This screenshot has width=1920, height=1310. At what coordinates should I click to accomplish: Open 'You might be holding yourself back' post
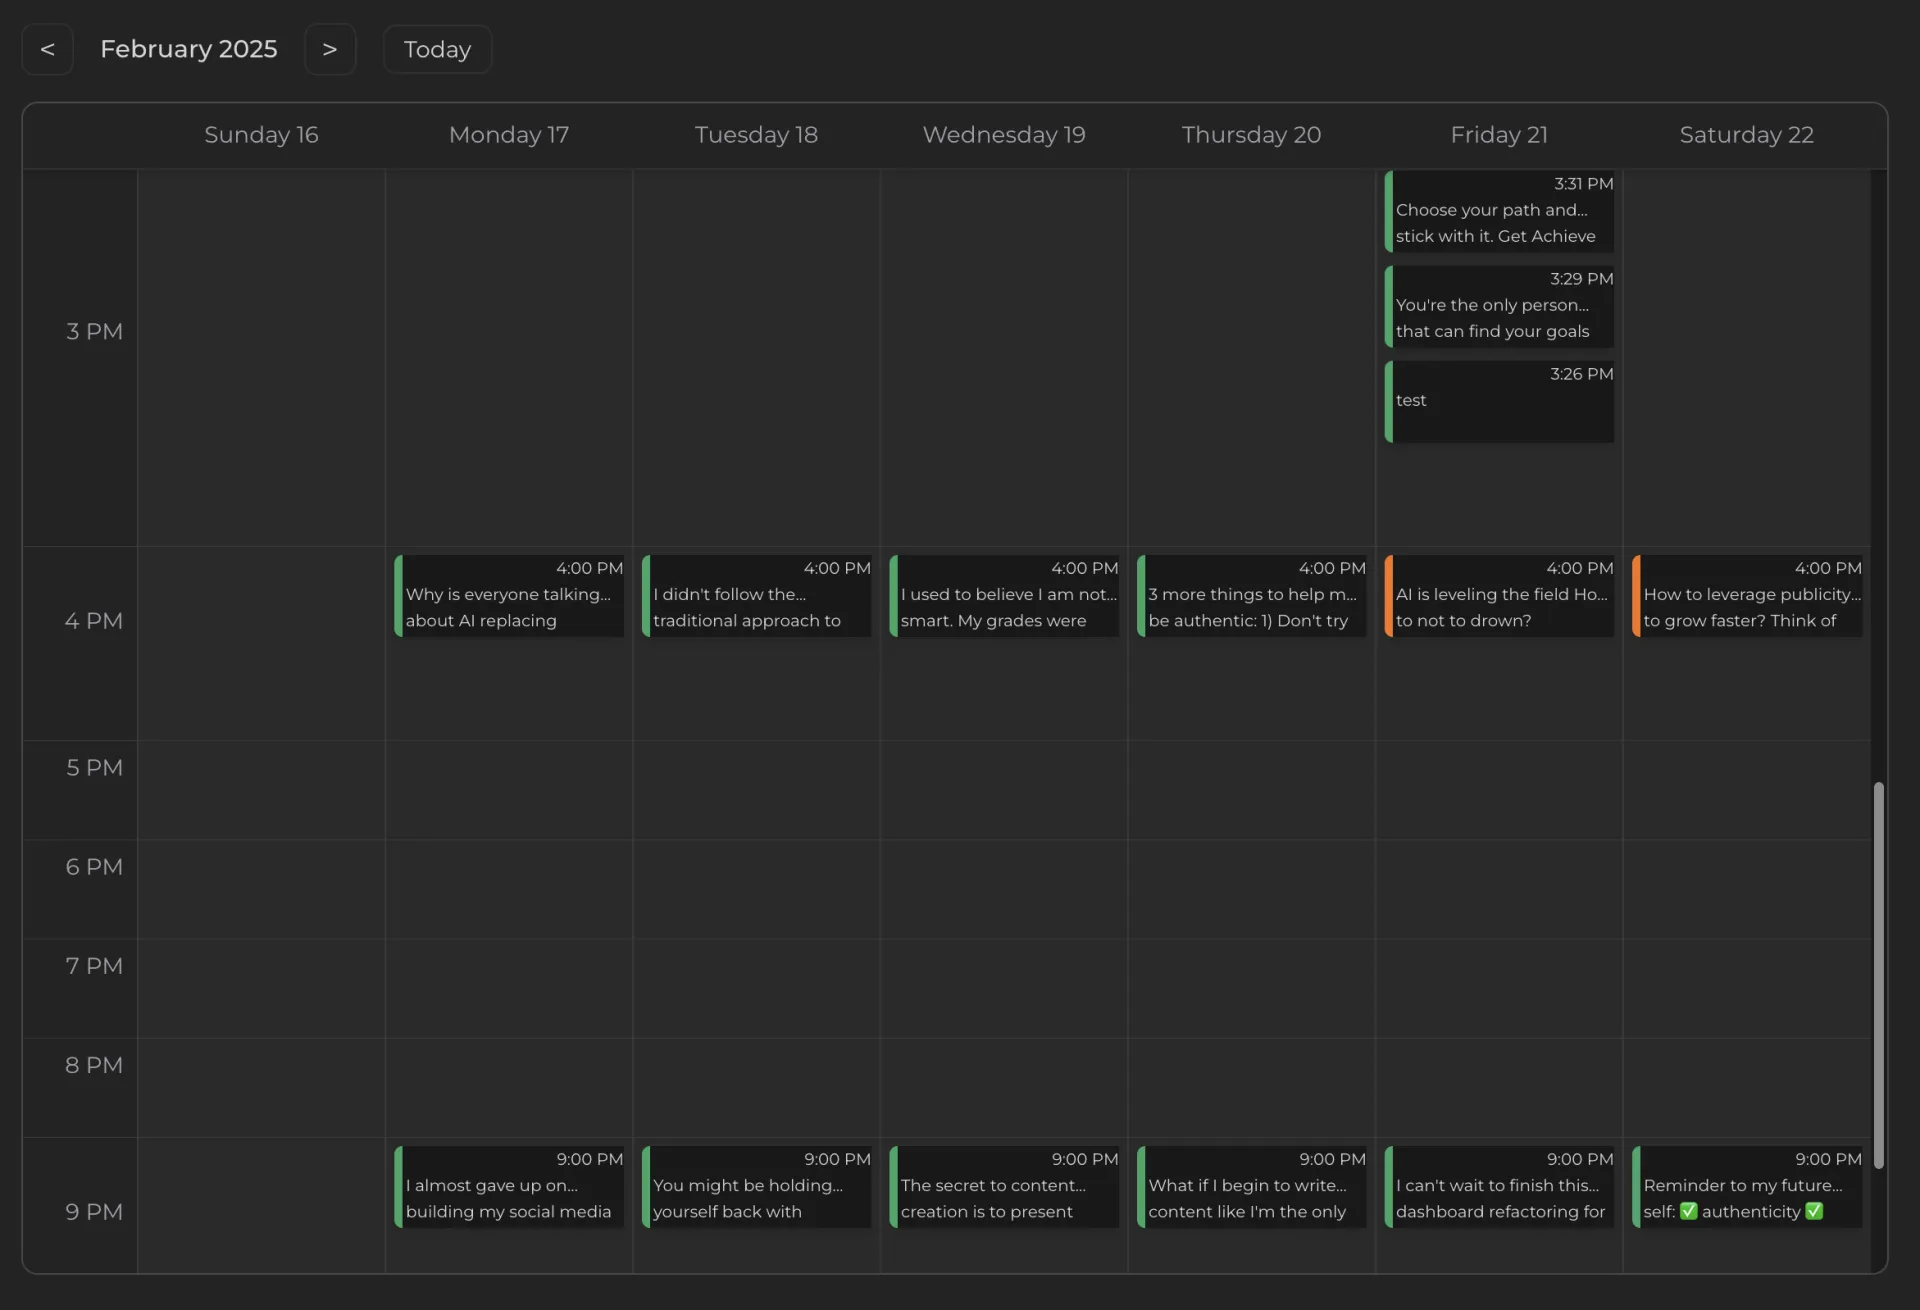(757, 1187)
